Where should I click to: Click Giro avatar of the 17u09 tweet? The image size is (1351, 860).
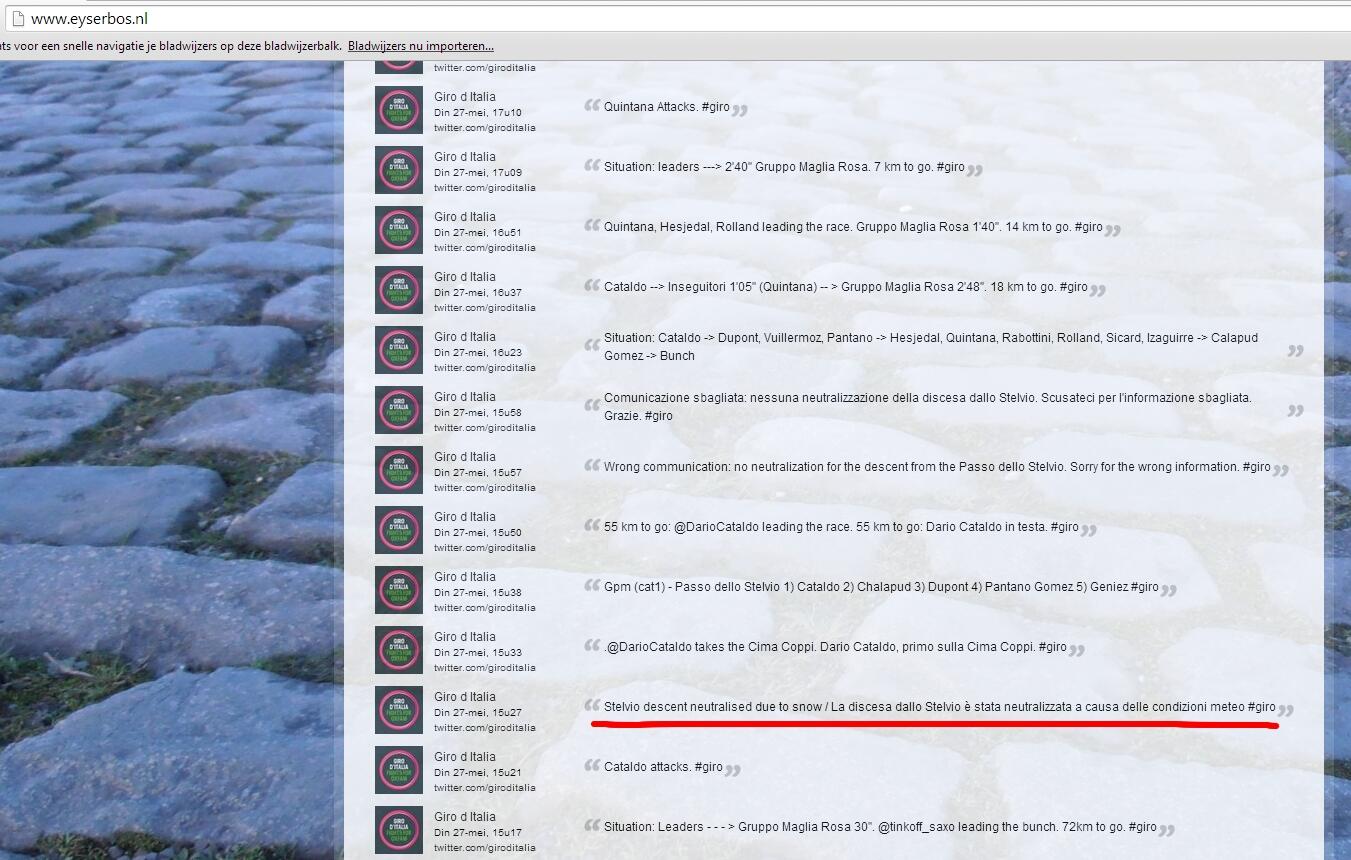coord(399,170)
